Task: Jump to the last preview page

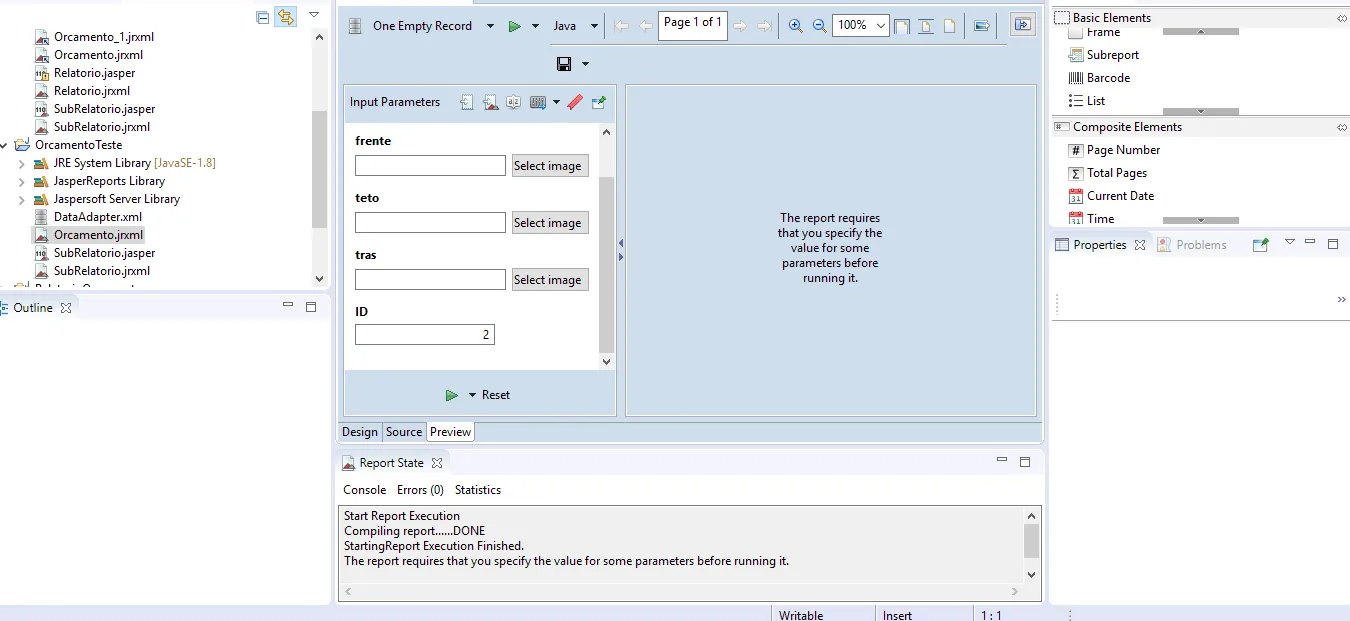Action: (x=764, y=26)
